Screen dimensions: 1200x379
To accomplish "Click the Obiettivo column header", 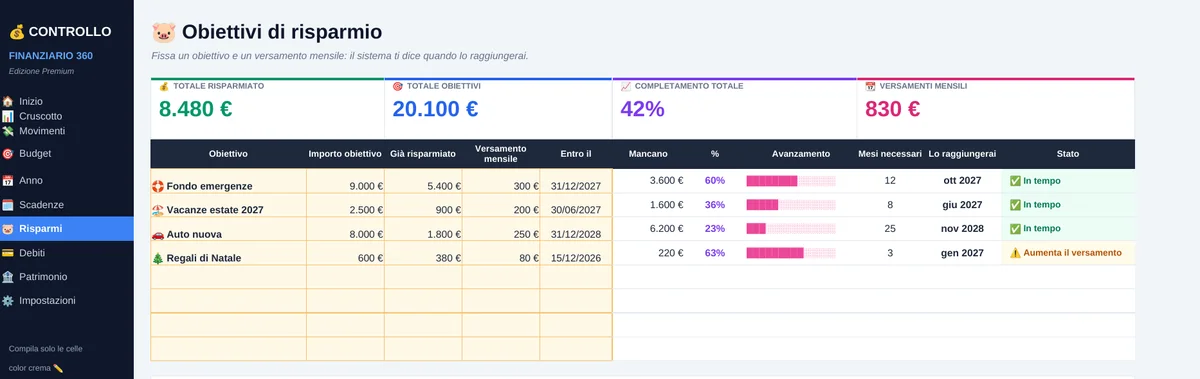I will tap(228, 154).
